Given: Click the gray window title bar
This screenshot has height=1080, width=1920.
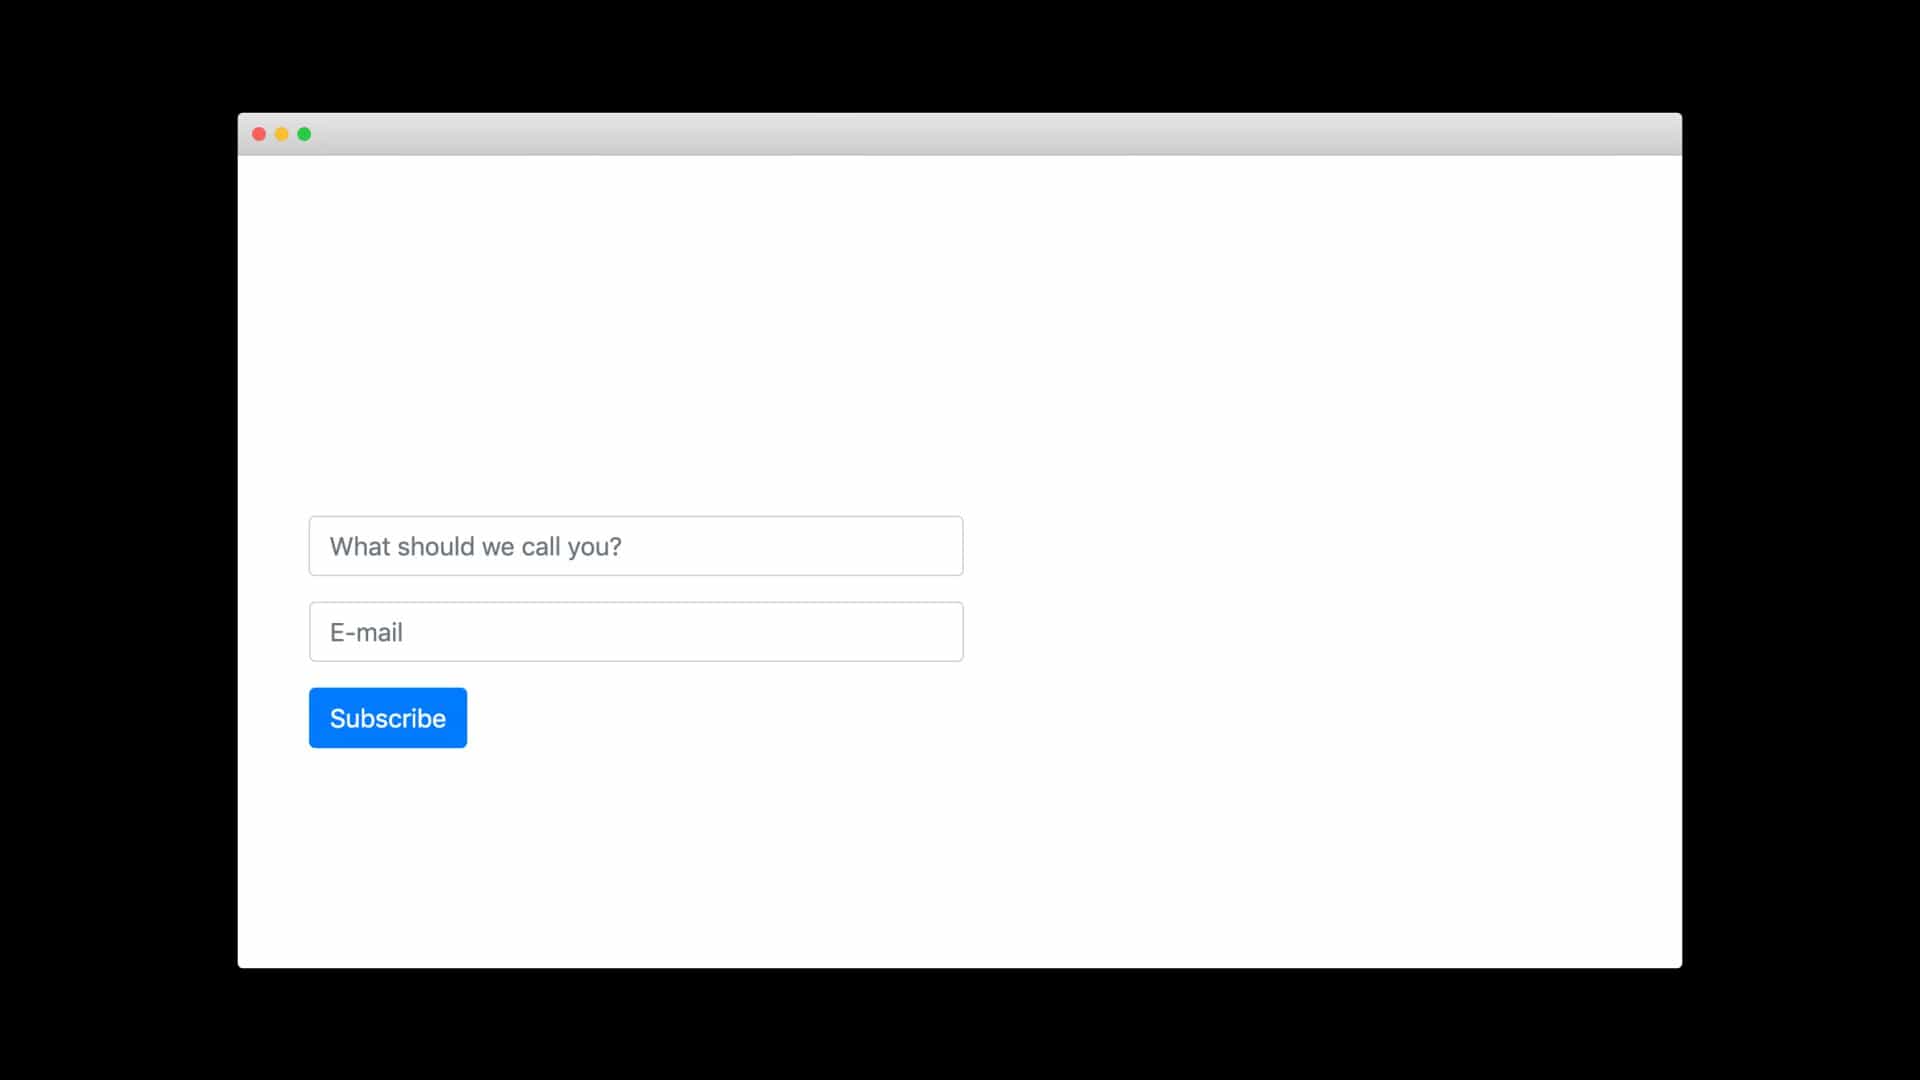Looking at the screenshot, I should pos(960,134).
